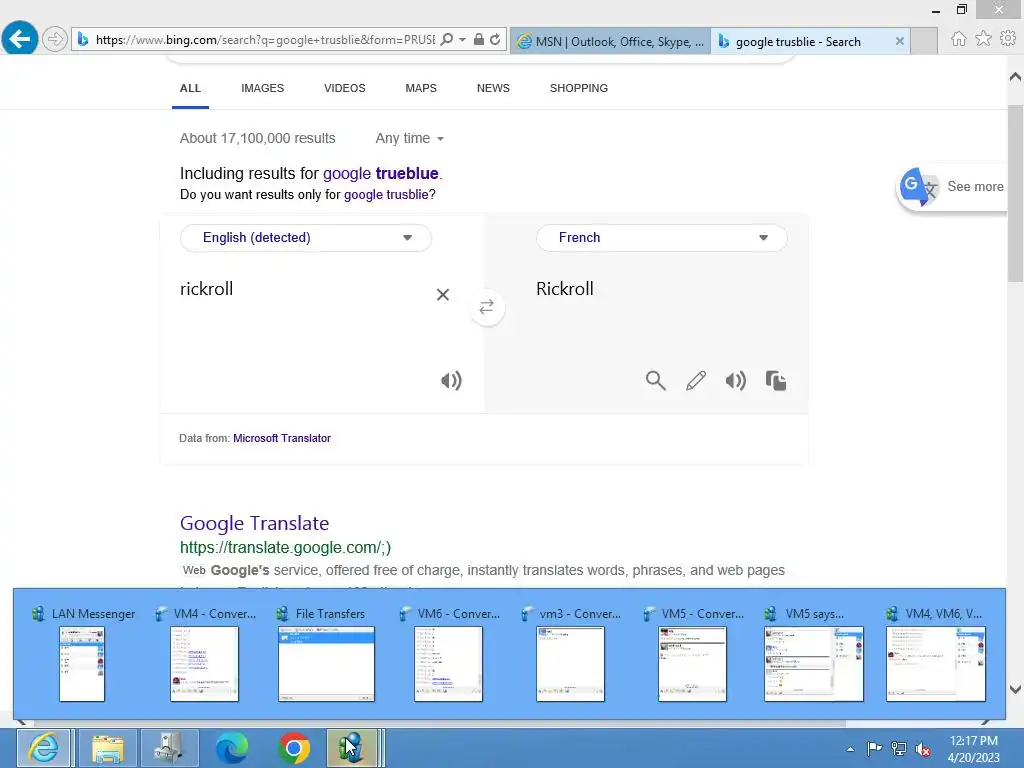The width and height of the screenshot is (1024, 768).
Task: Open a new blank browser tab
Action: pyautogui.click(x=924, y=41)
